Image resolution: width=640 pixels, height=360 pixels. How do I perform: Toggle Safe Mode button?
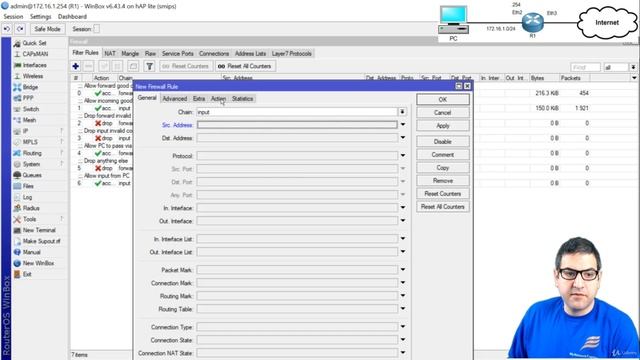47,29
